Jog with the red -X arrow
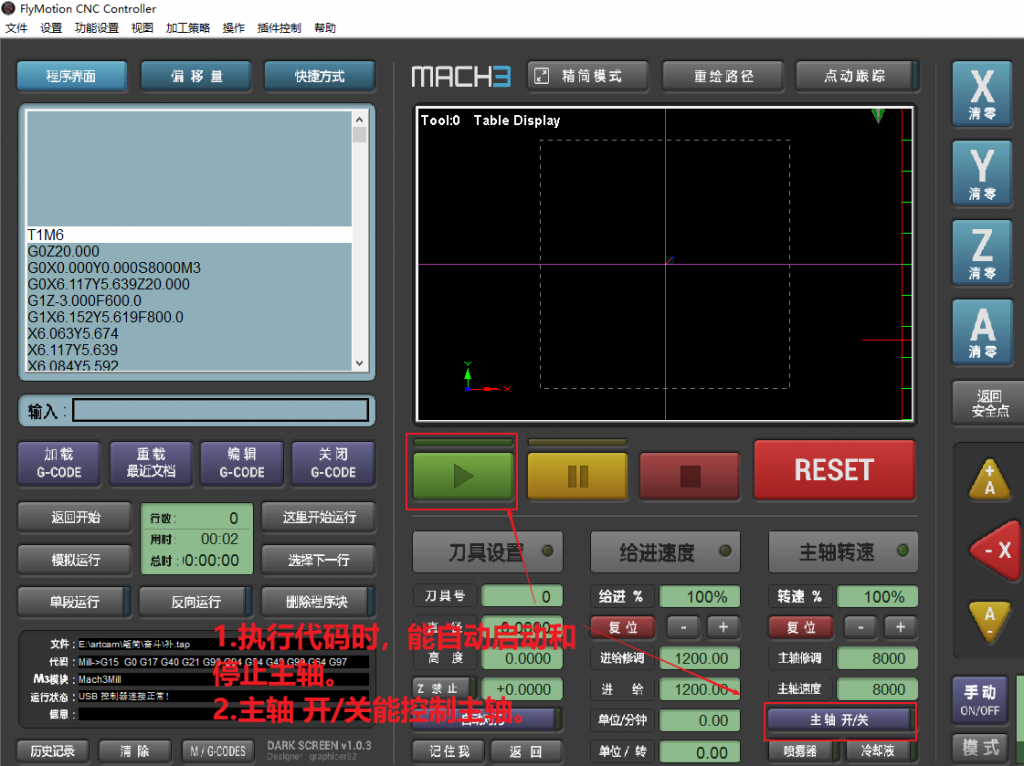1024x766 pixels. (x=997, y=551)
